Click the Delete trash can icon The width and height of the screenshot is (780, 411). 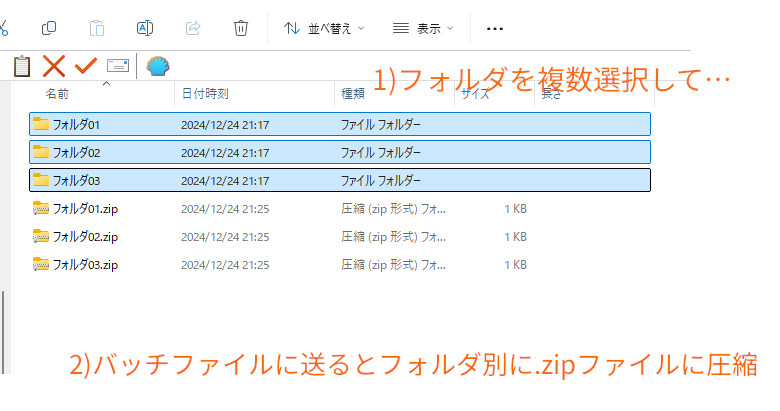point(241,28)
